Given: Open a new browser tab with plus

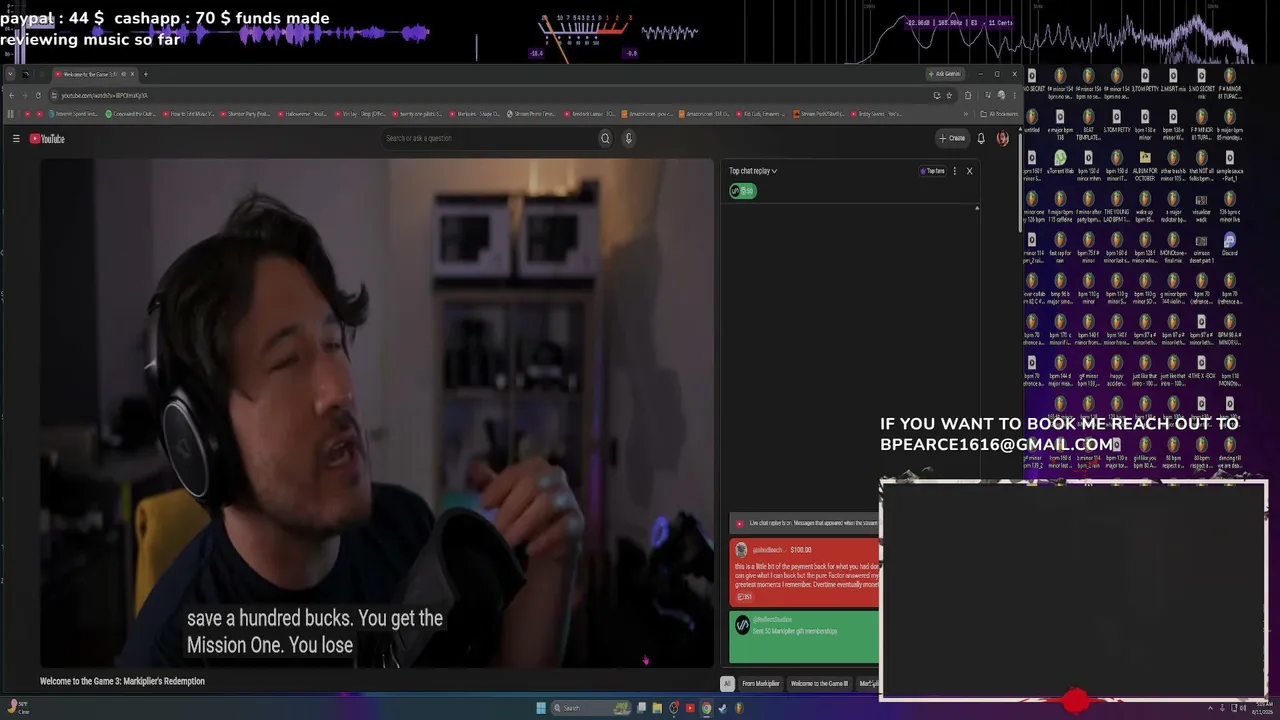Looking at the screenshot, I should click(x=145, y=74).
